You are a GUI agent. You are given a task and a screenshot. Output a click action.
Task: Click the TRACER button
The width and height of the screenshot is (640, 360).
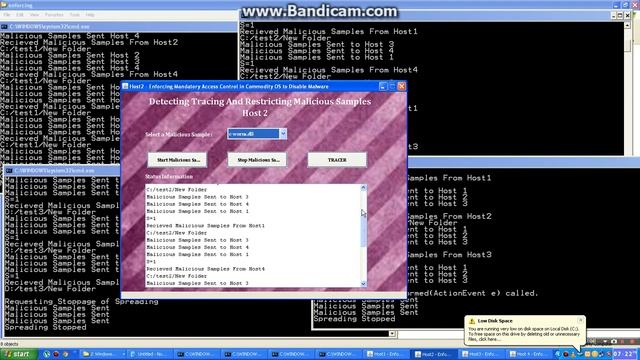[337, 160]
